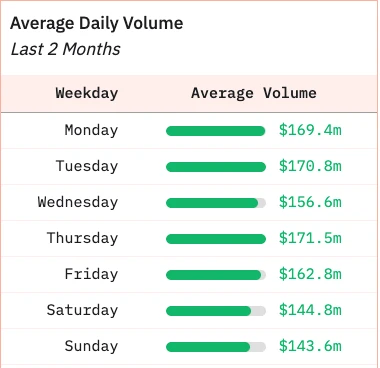380x368 pixels.
Task: Click the $171.5m Thursday value
Action: [x=310, y=238]
